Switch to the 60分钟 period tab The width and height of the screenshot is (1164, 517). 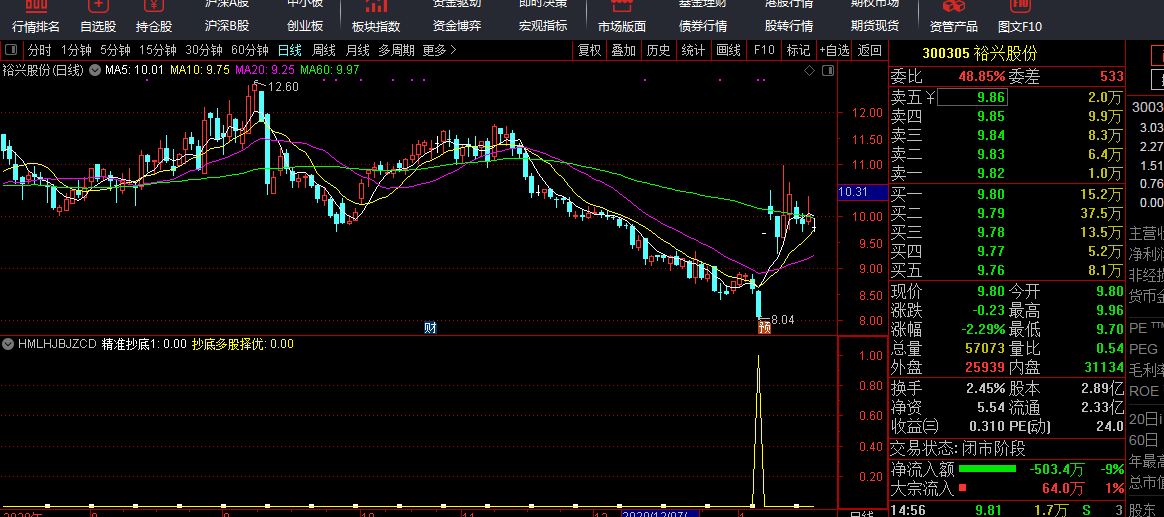point(250,51)
